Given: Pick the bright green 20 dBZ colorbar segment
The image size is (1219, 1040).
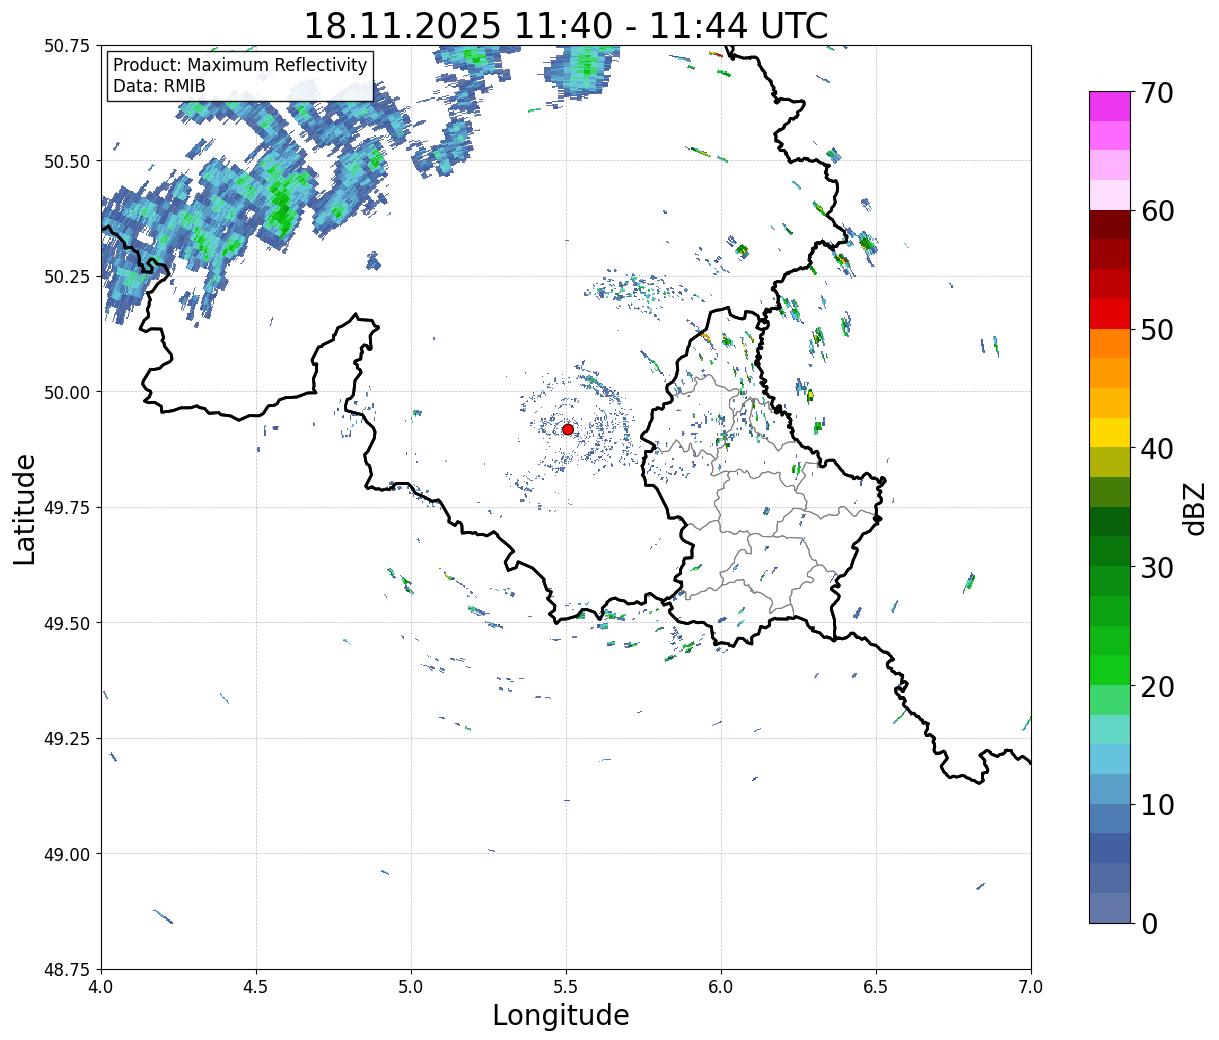Looking at the screenshot, I should tap(1109, 669).
